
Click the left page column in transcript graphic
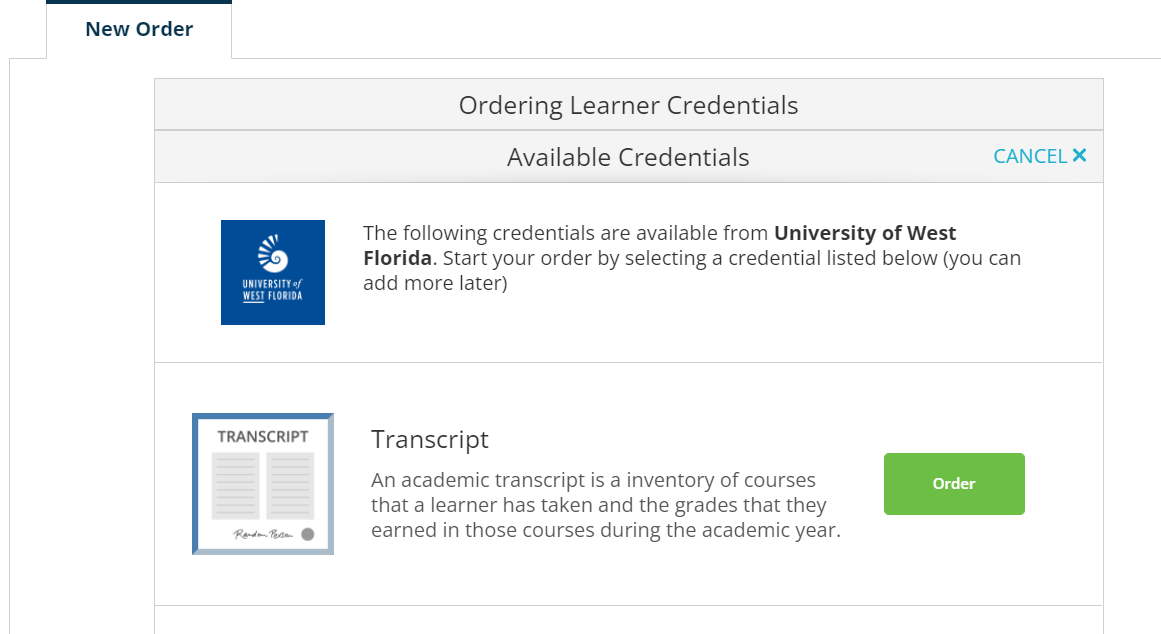[x=235, y=486]
